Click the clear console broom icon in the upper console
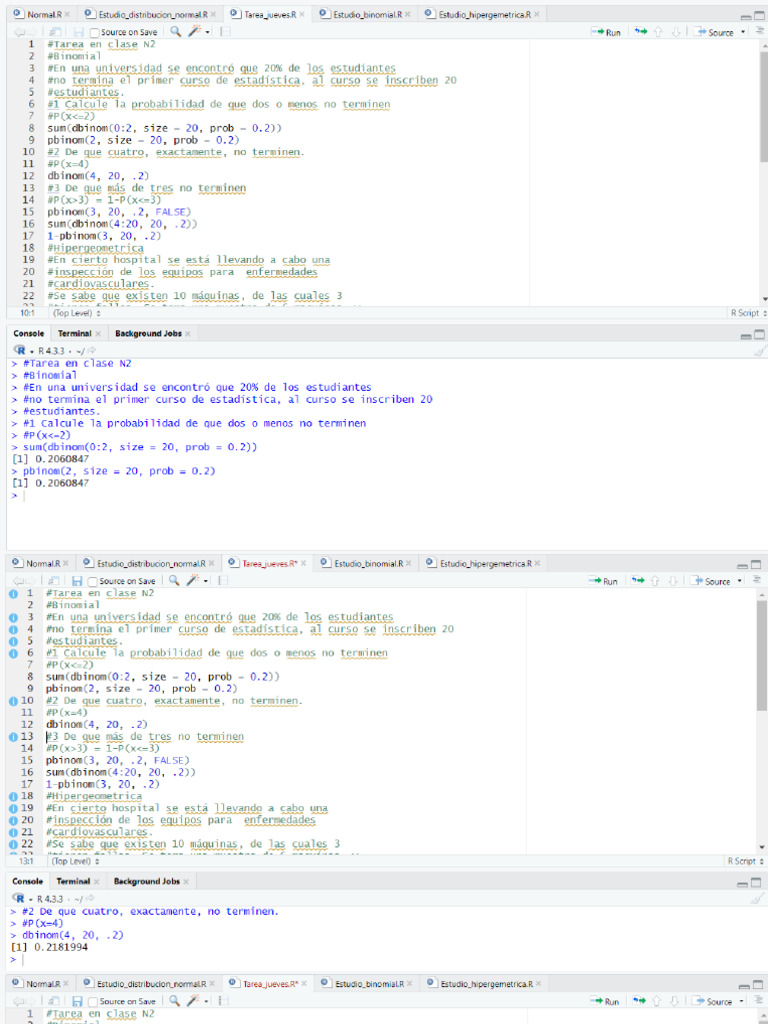The image size is (768, 1024). [x=760, y=351]
